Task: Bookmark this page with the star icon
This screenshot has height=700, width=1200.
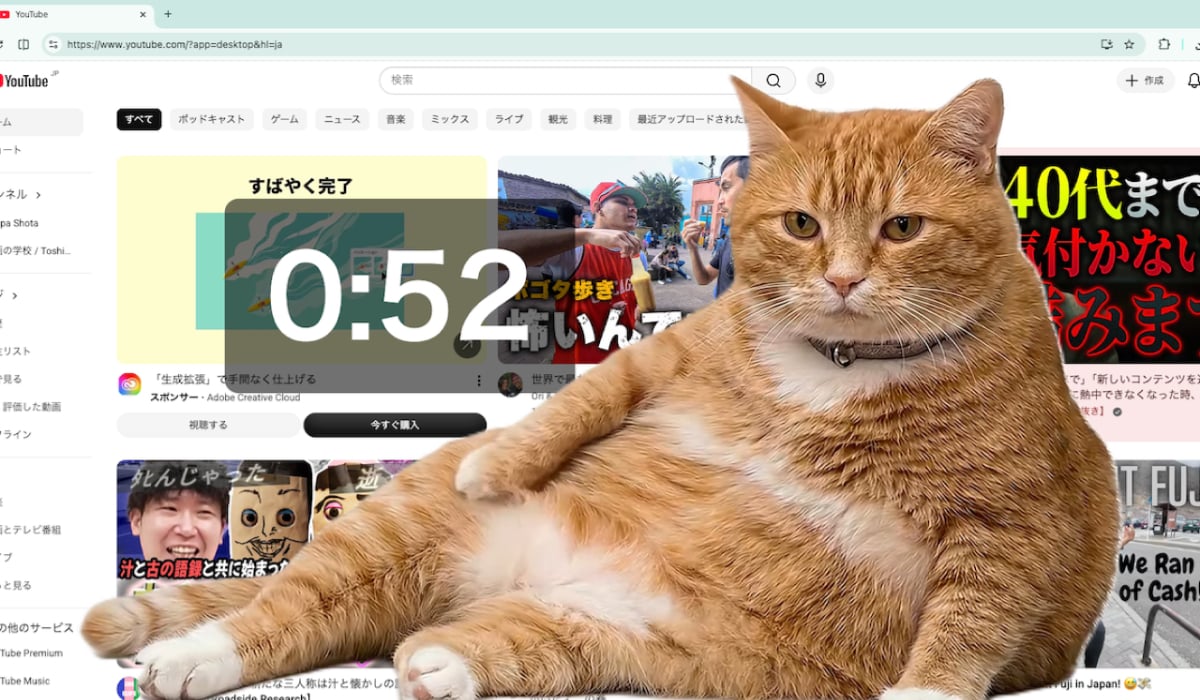Action: [x=1129, y=44]
